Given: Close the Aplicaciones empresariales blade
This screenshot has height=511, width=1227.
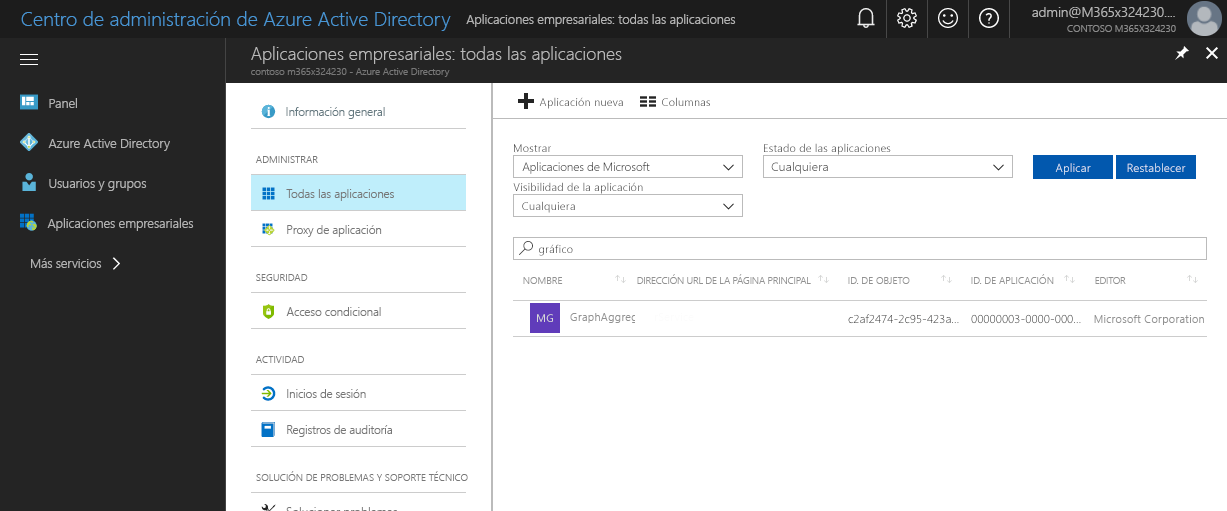Looking at the screenshot, I should point(1212,54).
